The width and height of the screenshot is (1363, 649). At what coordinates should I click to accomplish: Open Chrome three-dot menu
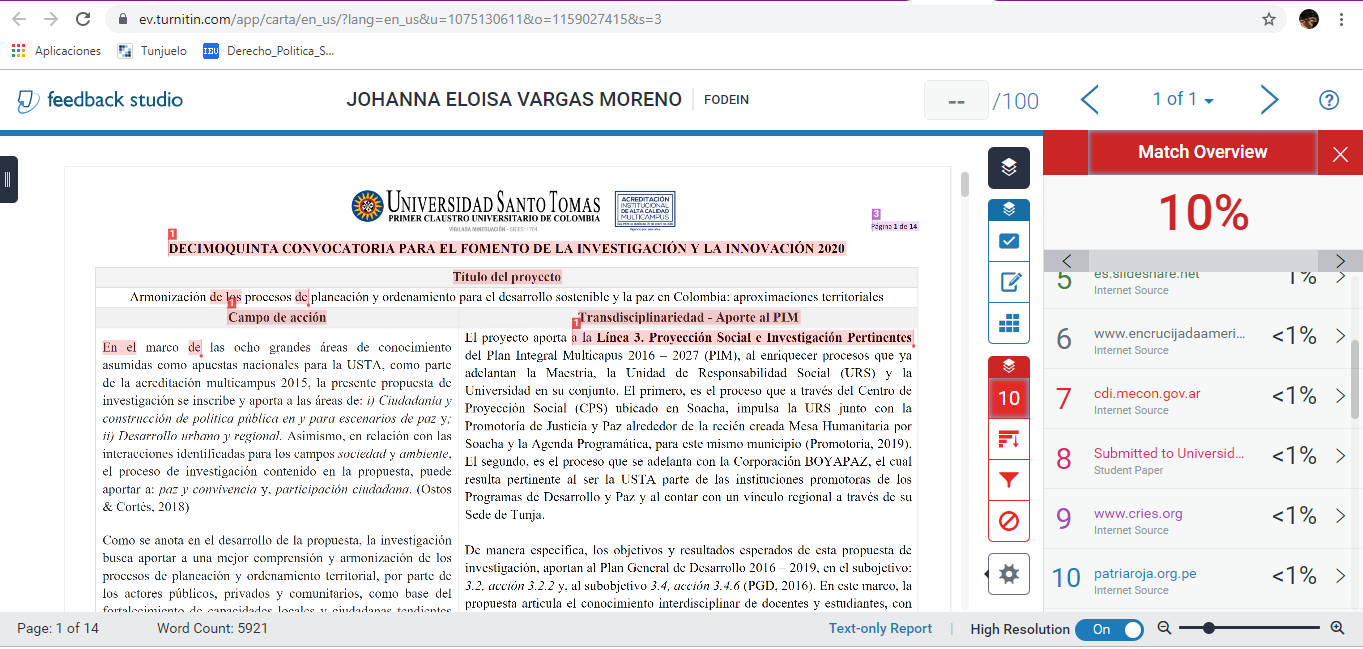[1342, 19]
